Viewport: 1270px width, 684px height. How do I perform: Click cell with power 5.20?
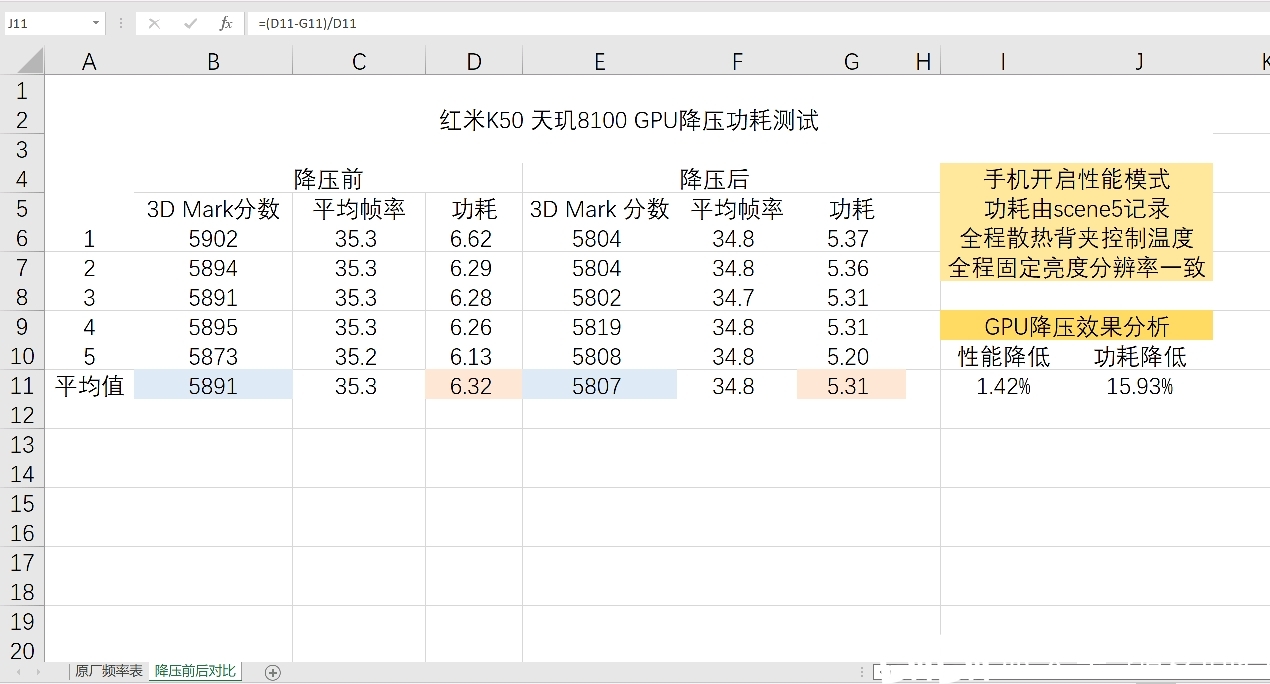[851, 356]
